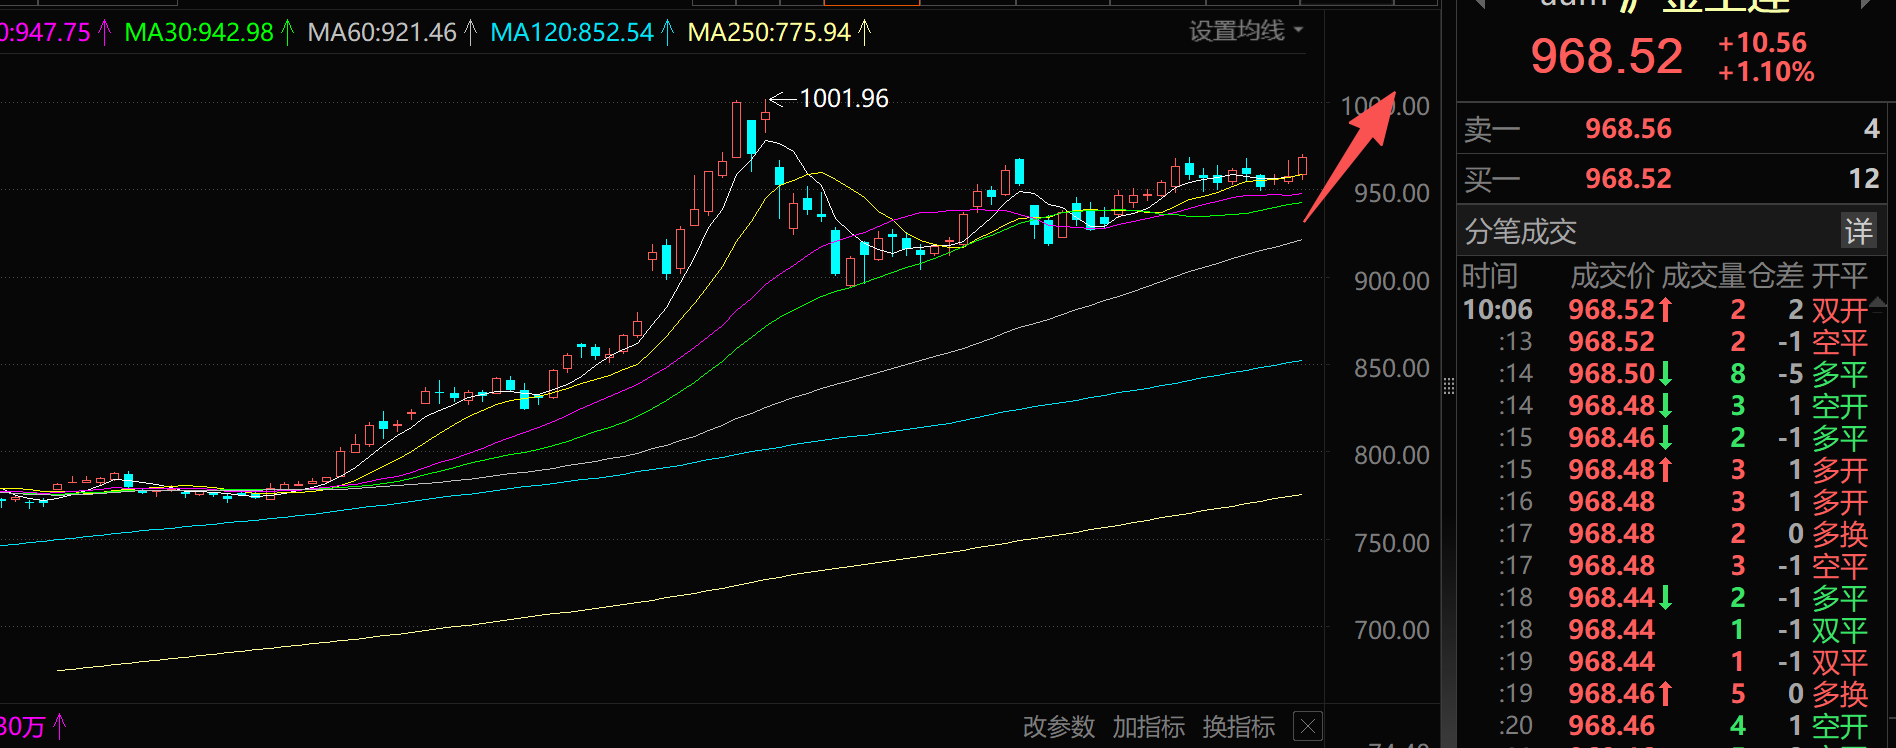Select the 买一 bid price row
The height and width of the screenshot is (748, 1896).
click(1670, 179)
